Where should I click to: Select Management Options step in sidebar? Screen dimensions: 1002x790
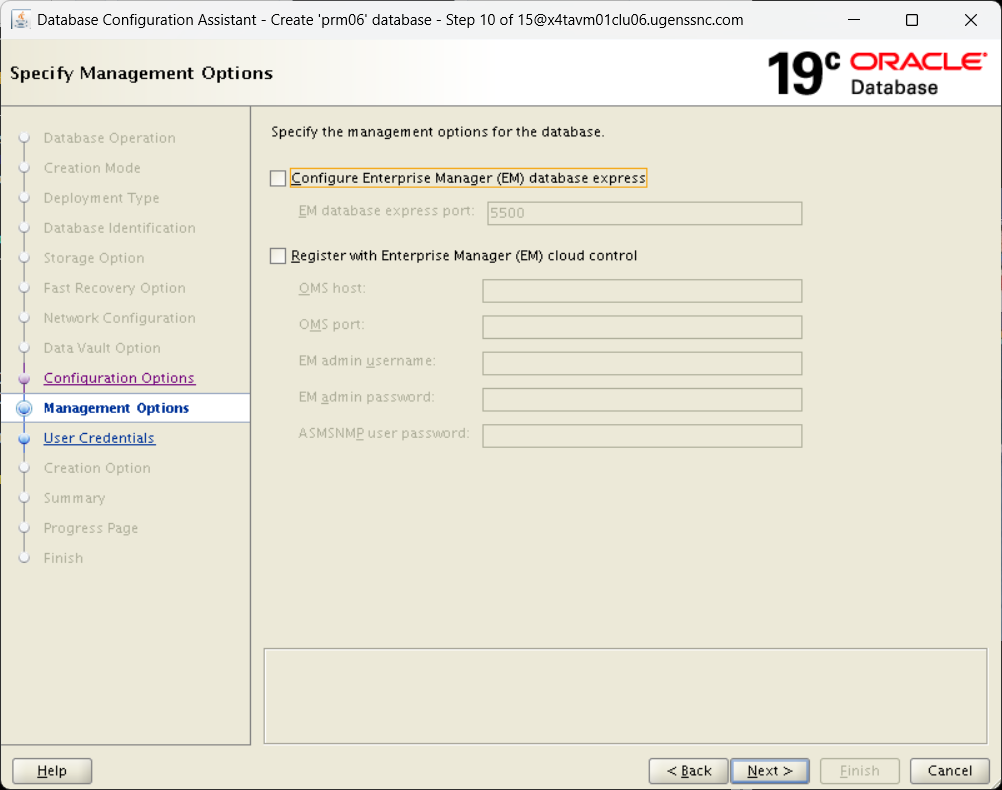[x=116, y=408]
